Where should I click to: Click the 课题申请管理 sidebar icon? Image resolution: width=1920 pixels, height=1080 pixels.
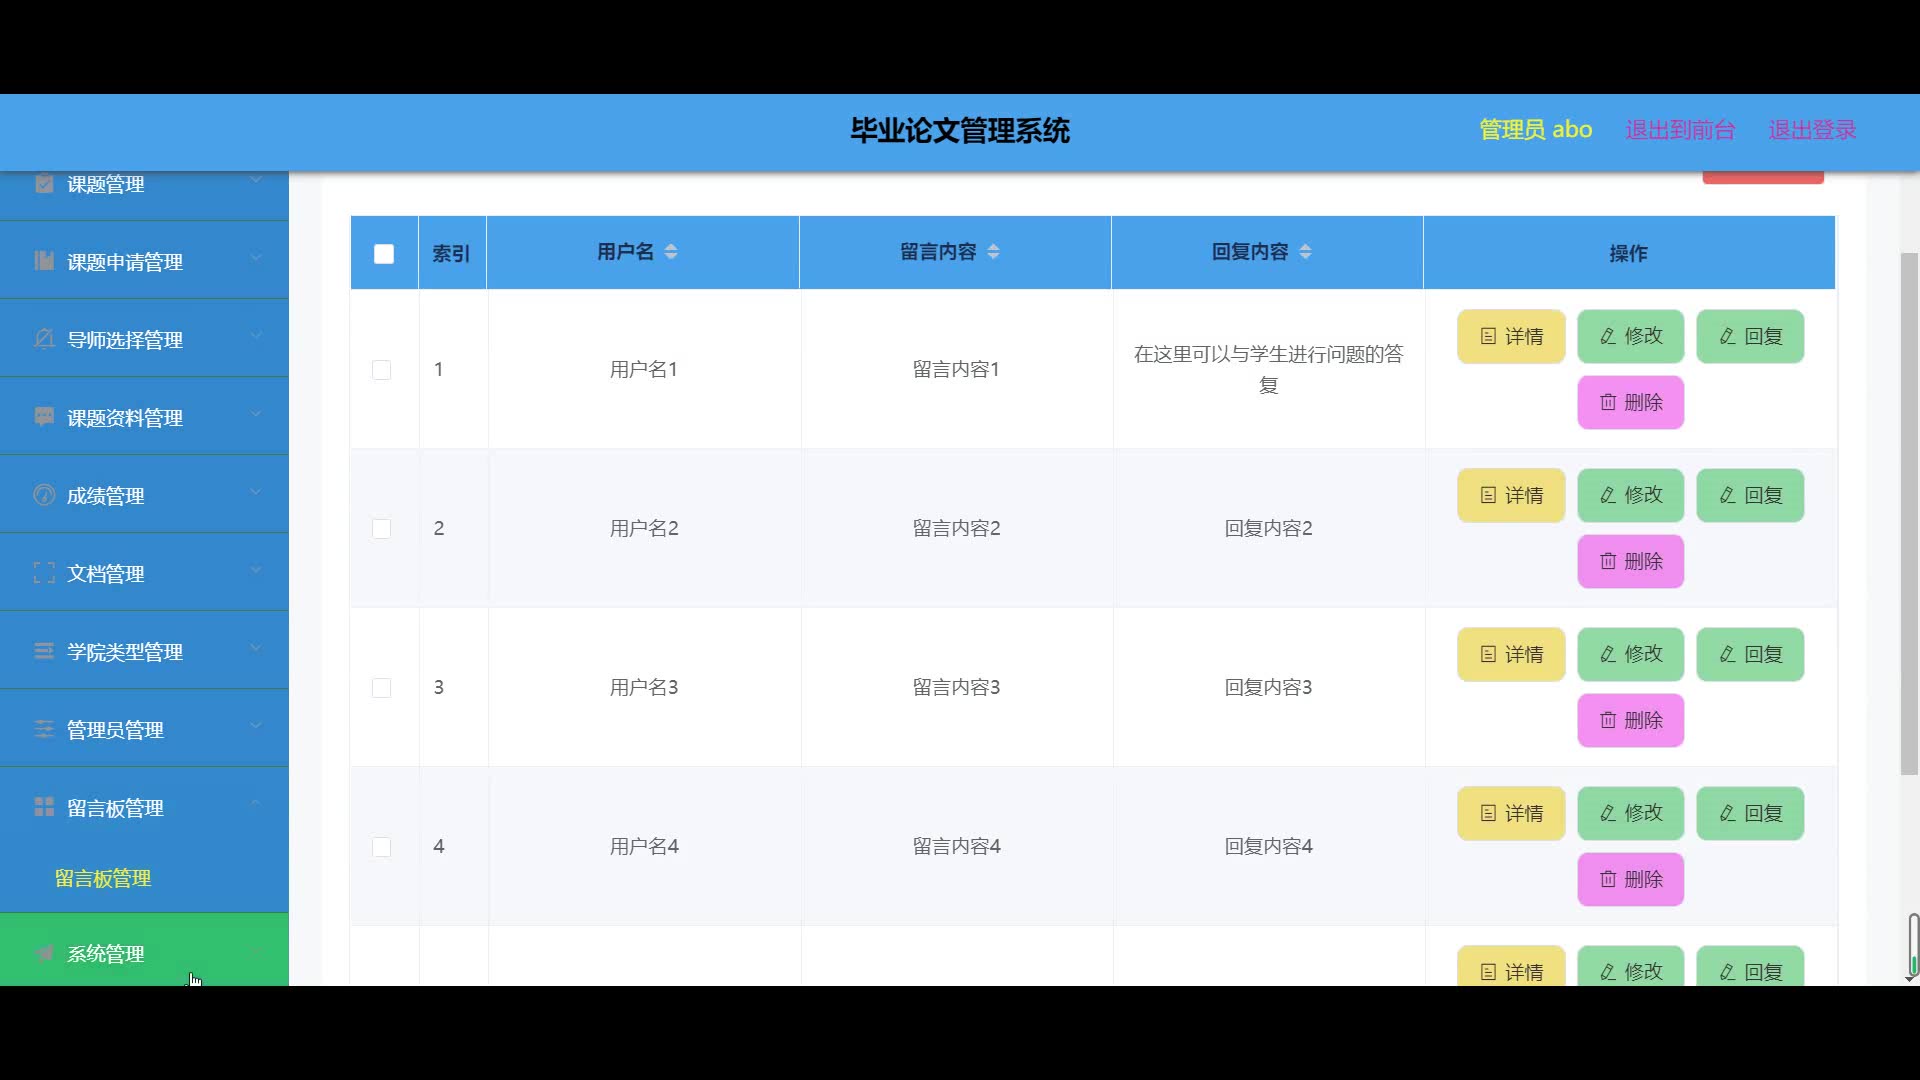[x=44, y=261]
